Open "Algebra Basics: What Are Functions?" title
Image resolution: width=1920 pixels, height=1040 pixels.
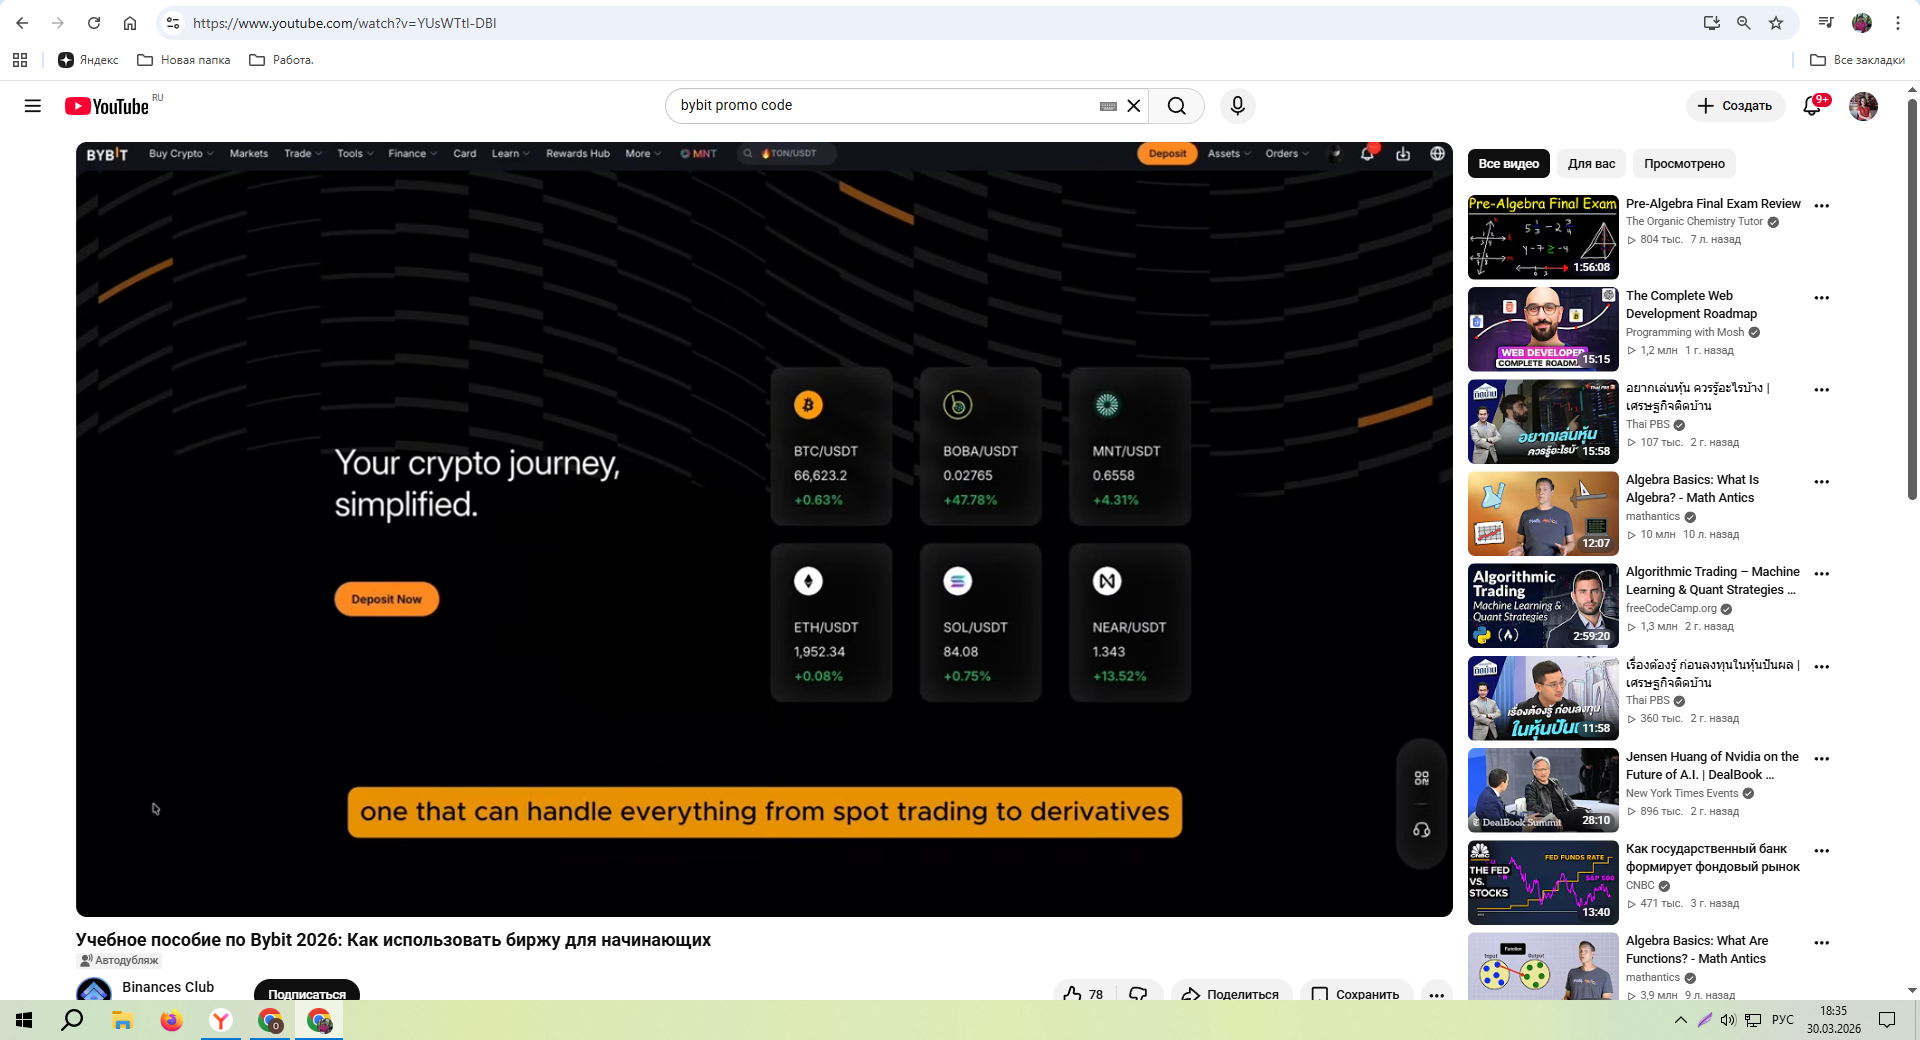(1697, 950)
